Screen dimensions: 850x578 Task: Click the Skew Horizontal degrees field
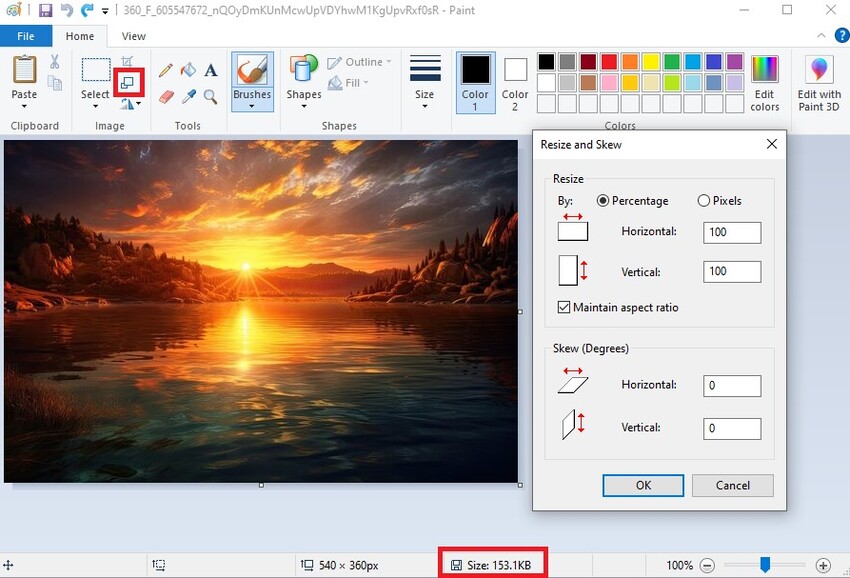tap(732, 386)
